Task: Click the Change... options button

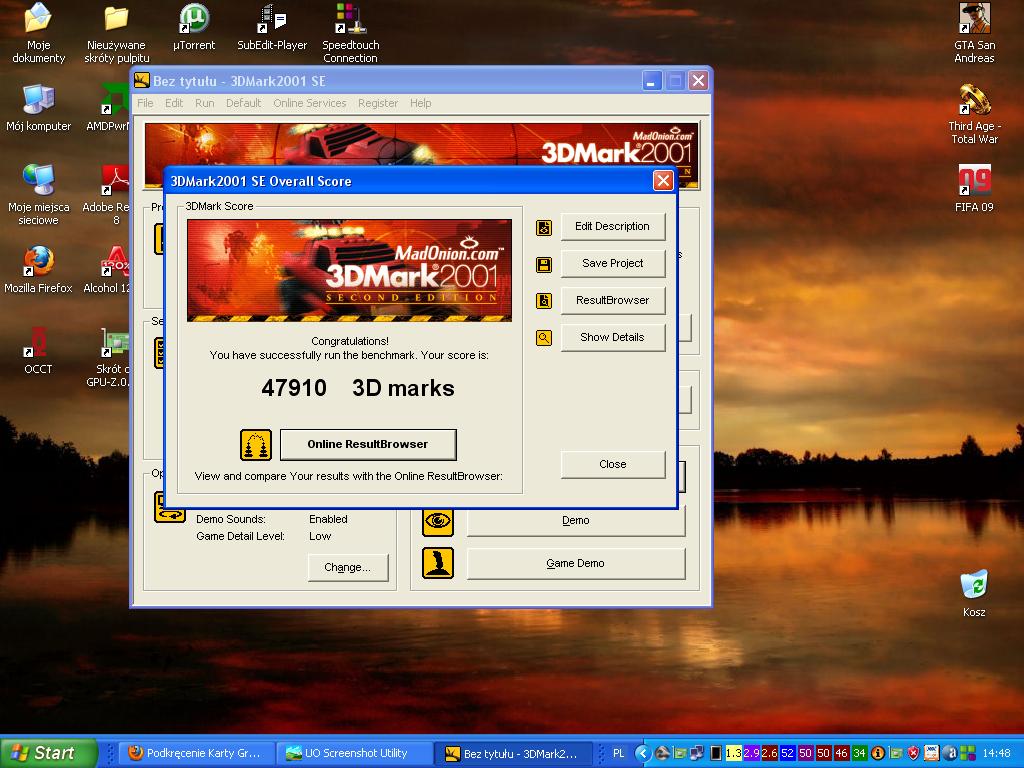Action: 347,568
